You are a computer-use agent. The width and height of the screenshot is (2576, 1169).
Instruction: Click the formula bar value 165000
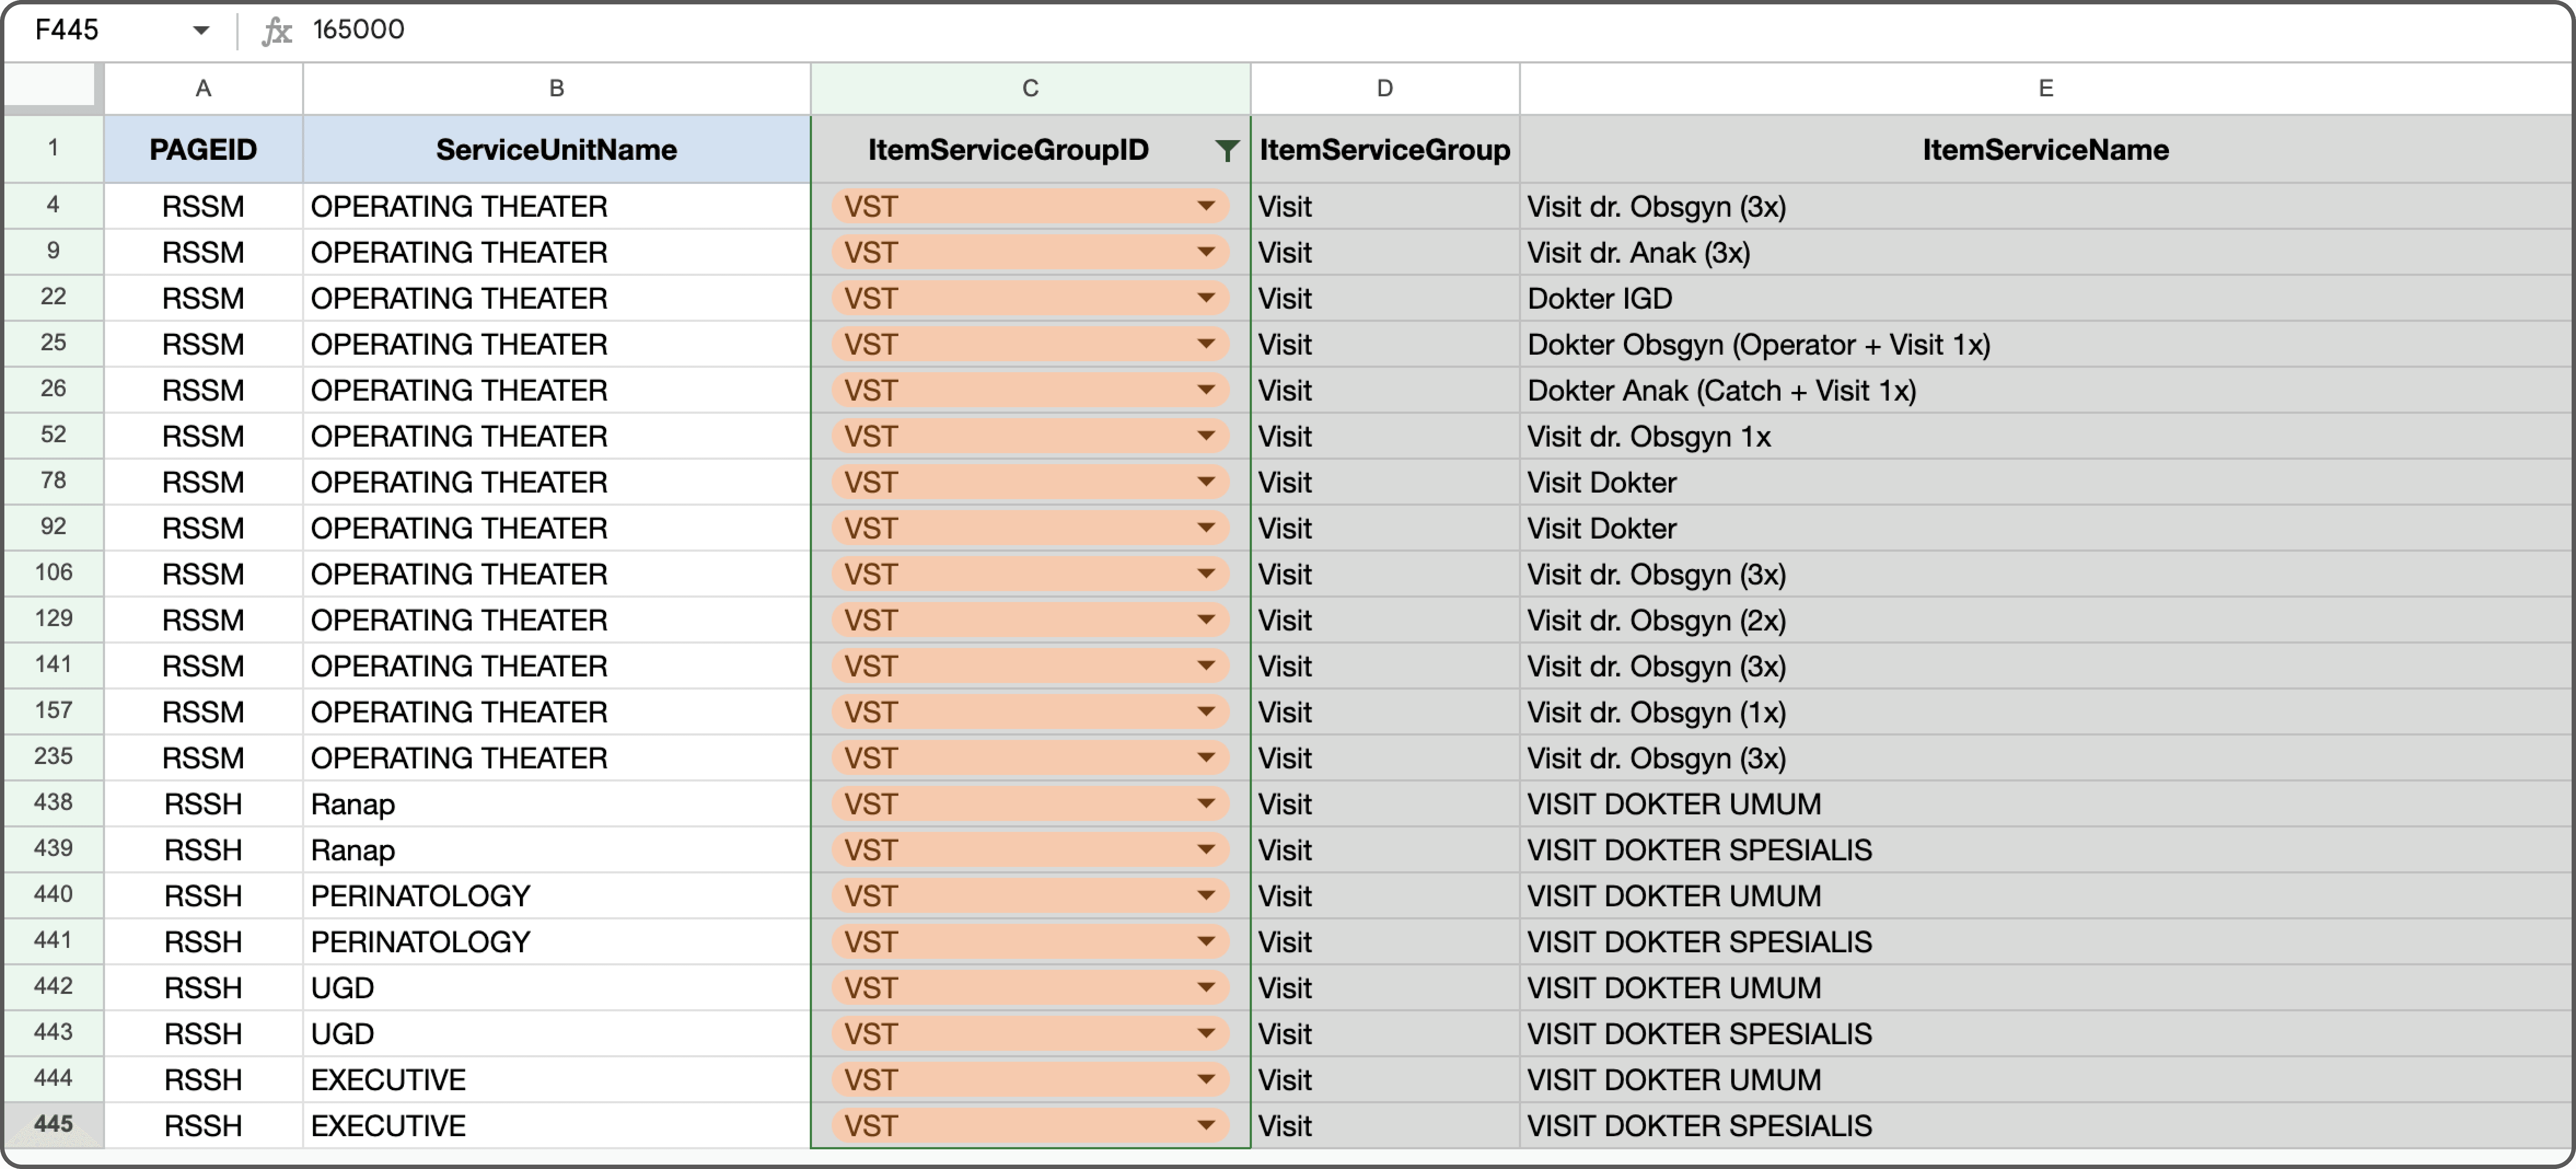point(358,30)
